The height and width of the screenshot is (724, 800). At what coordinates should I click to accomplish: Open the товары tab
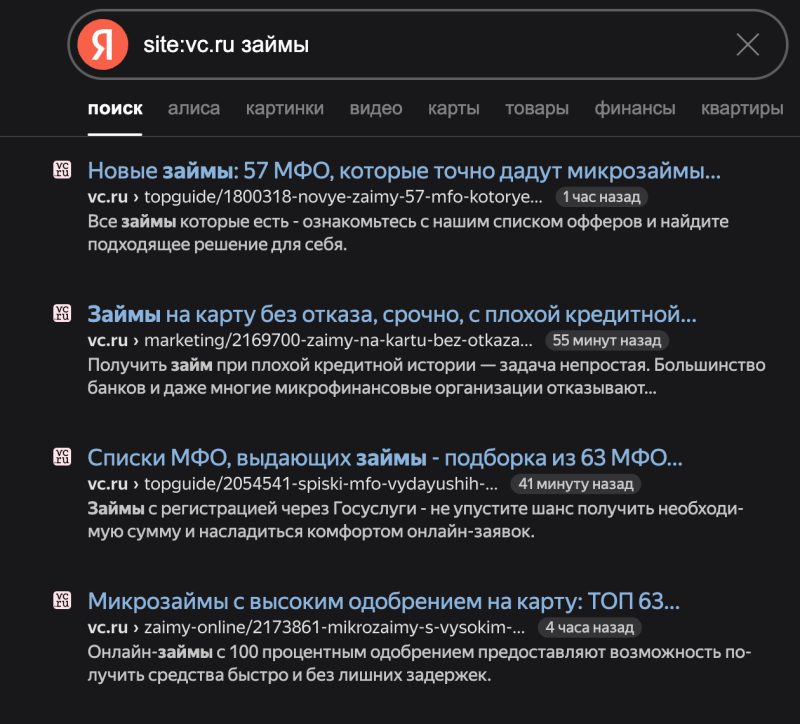pos(537,108)
